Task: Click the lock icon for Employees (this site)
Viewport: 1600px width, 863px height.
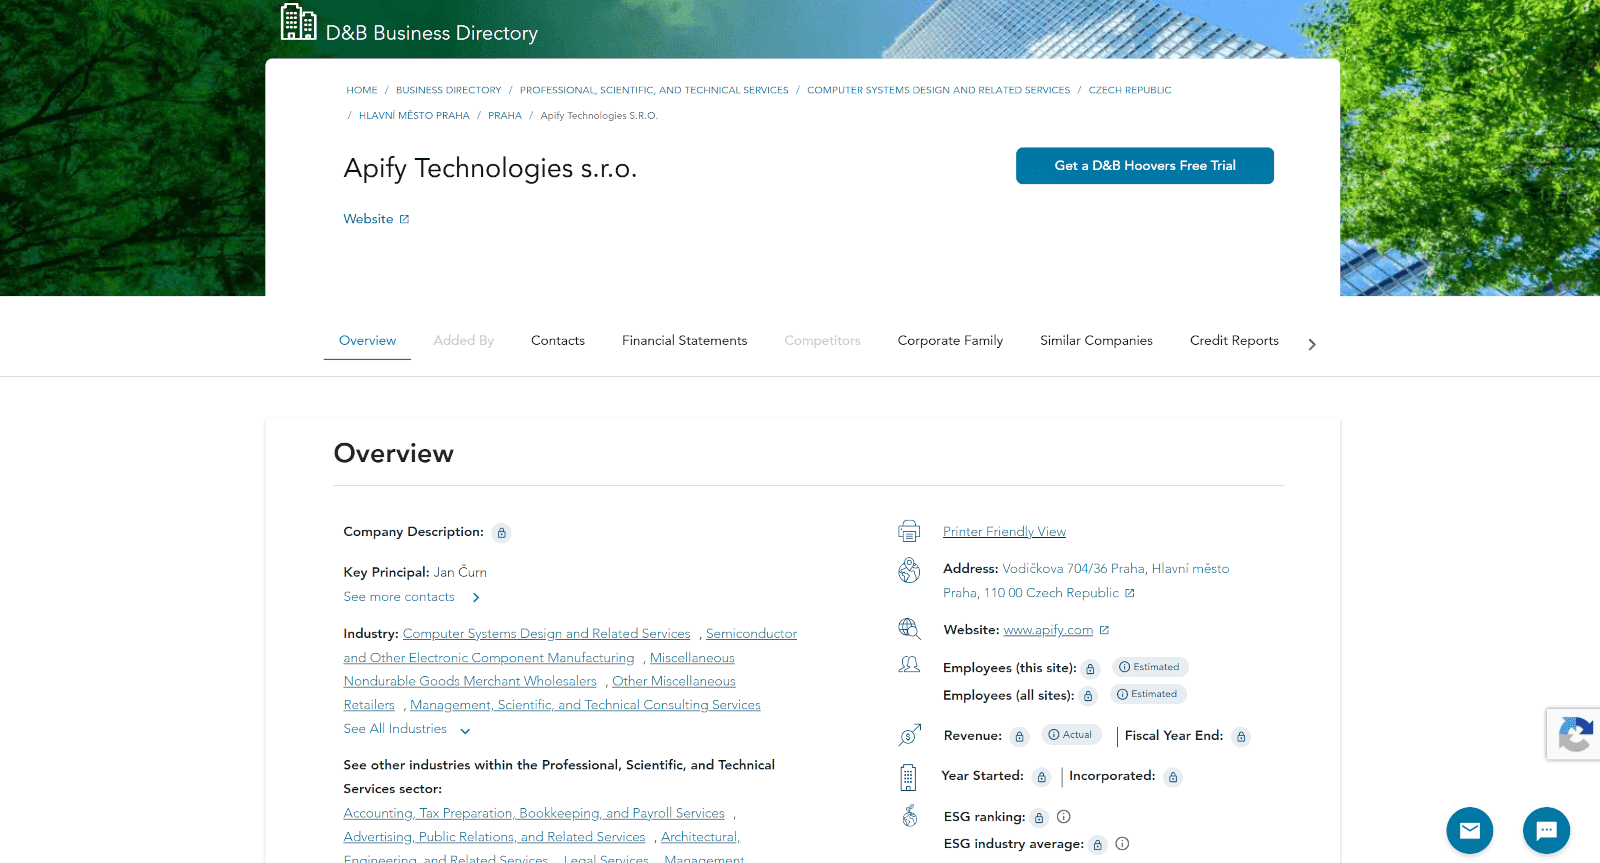Action: (x=1091, y=669)
